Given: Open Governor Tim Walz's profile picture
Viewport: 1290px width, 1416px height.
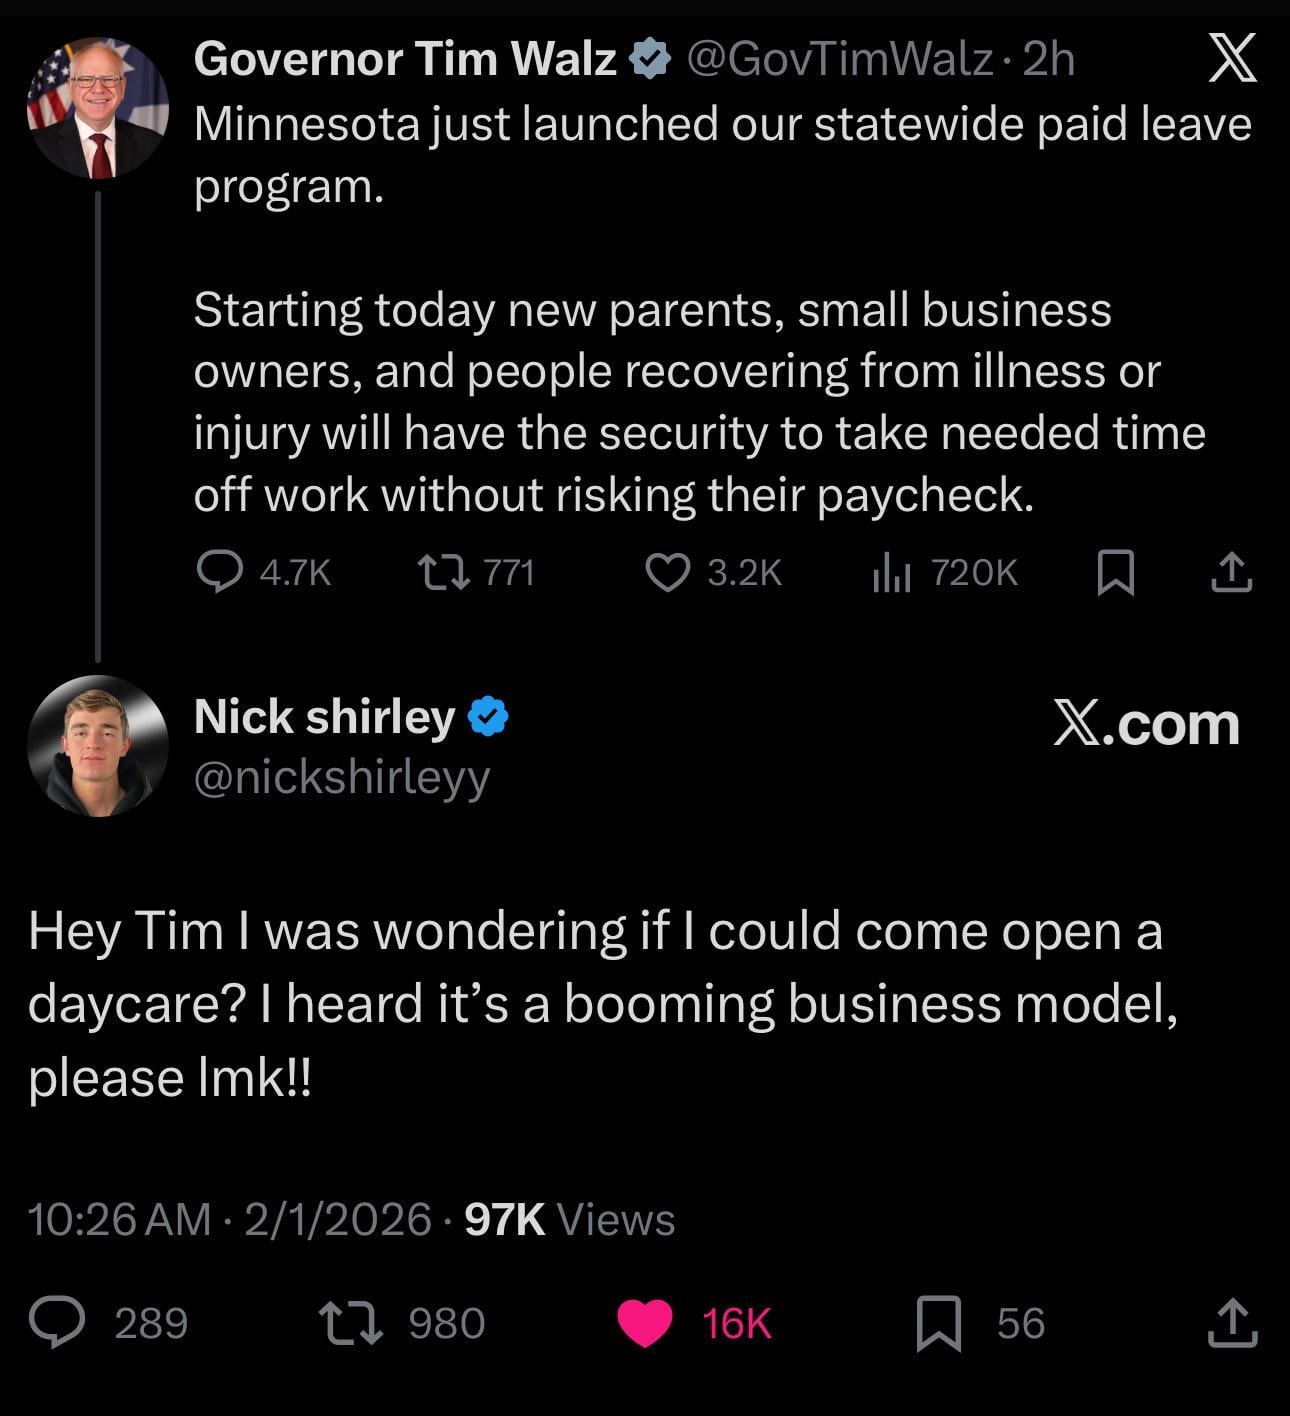Looking at the screenshot, I should pos(97,108).
